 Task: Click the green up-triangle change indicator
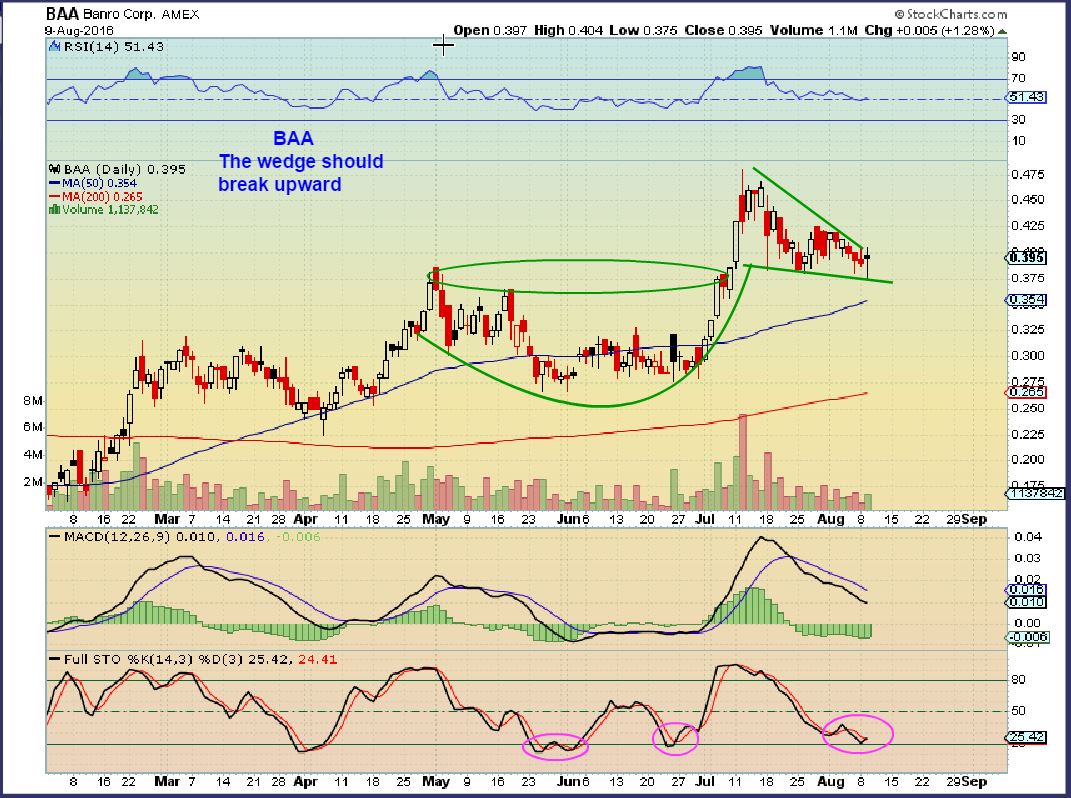[1002, 31]
